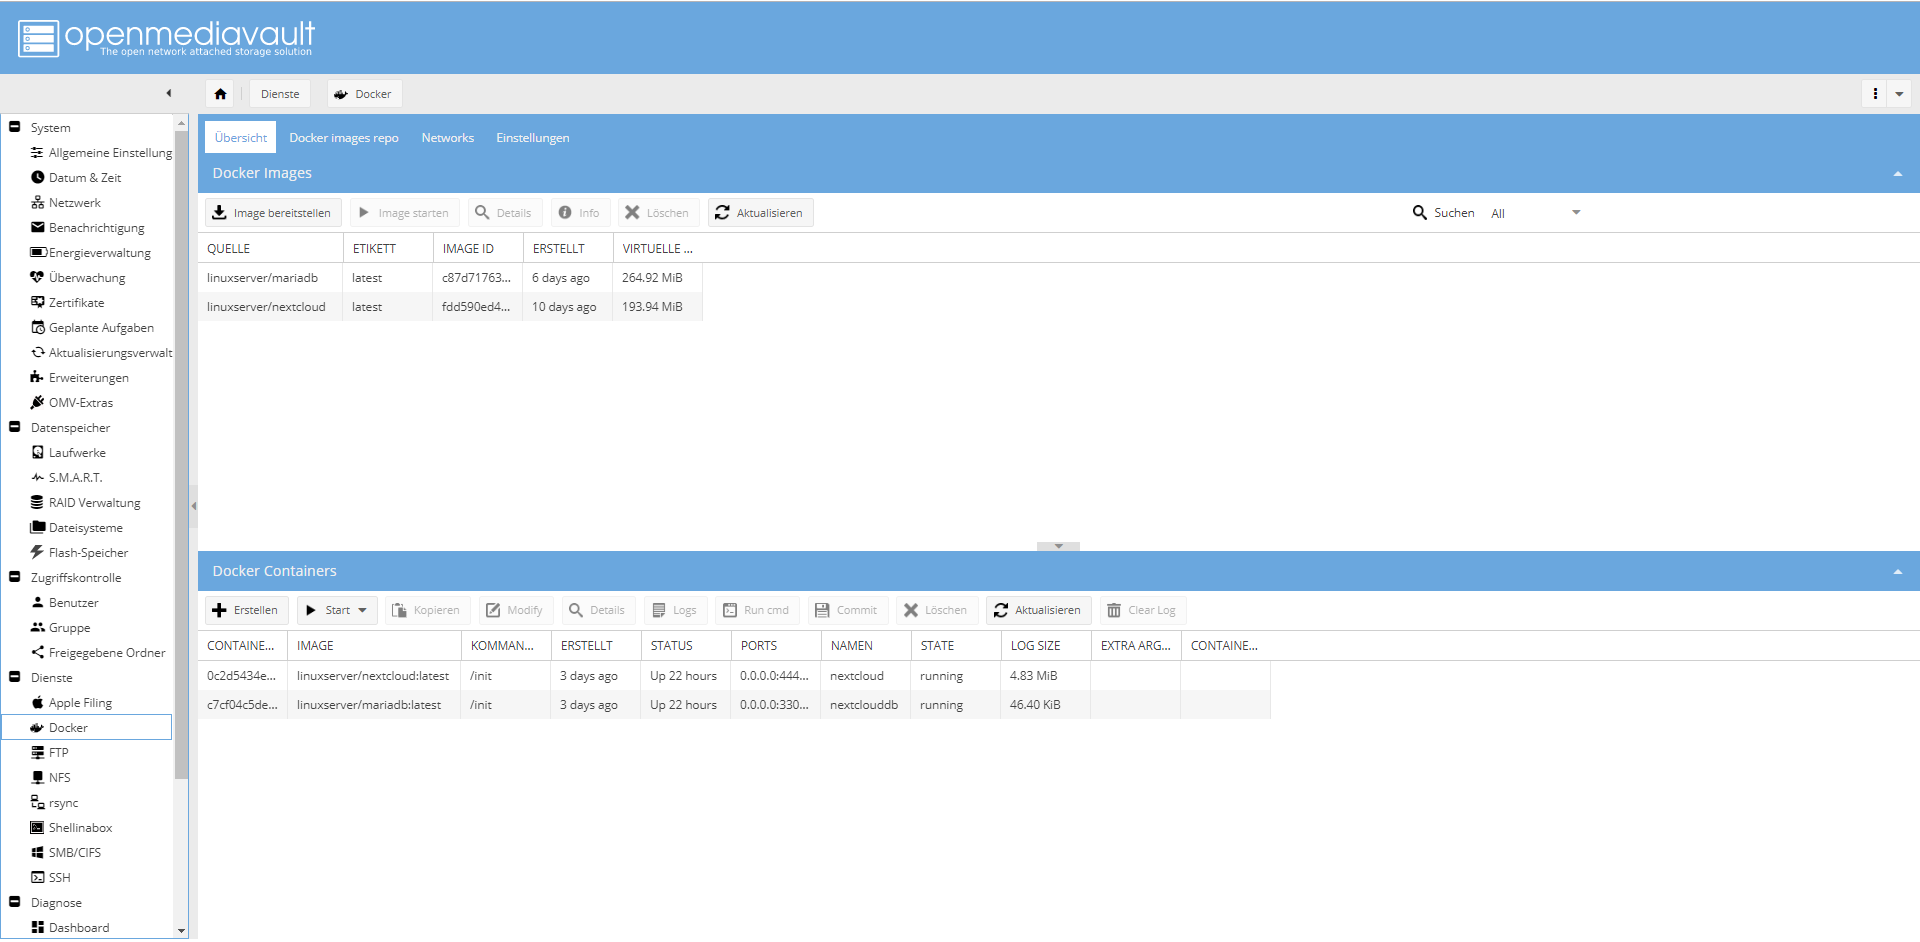Open Allgemeine Einstellungen in sidebar
This screenshot has height=942, width=1920.
coord(101,153)
